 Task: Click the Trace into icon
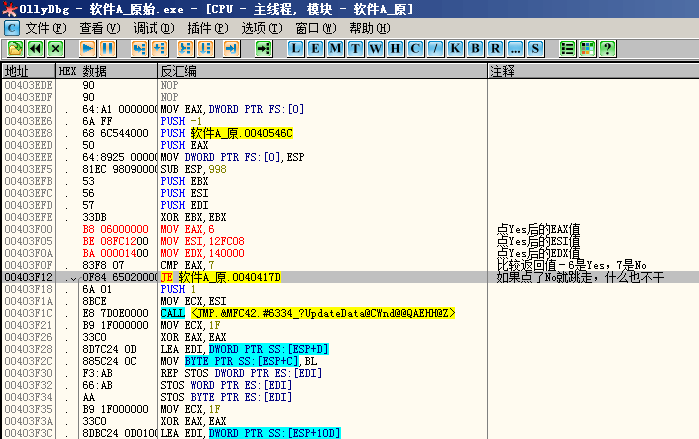(185, 49)
